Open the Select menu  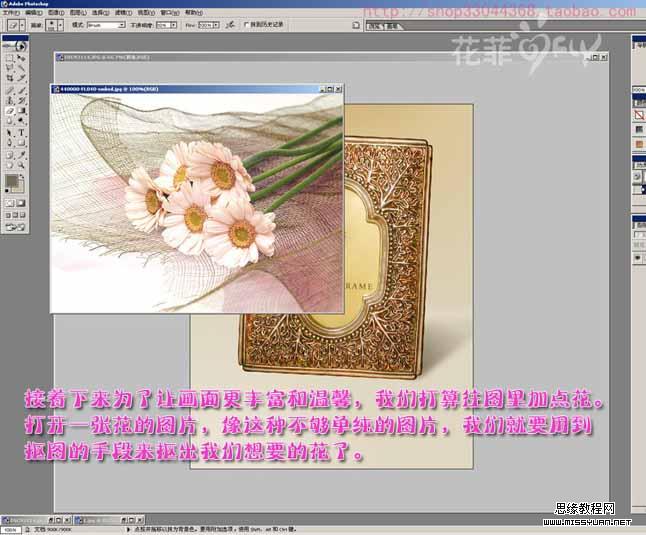101,12
